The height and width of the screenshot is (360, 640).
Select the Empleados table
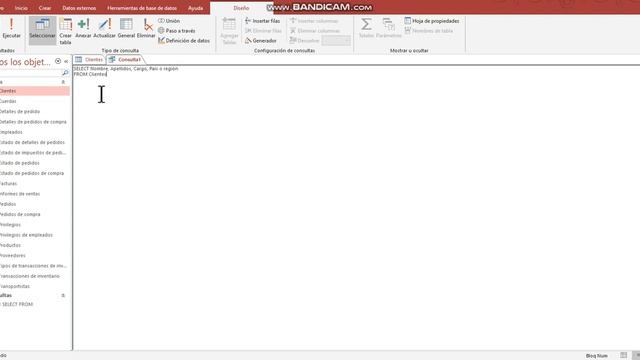35,132
